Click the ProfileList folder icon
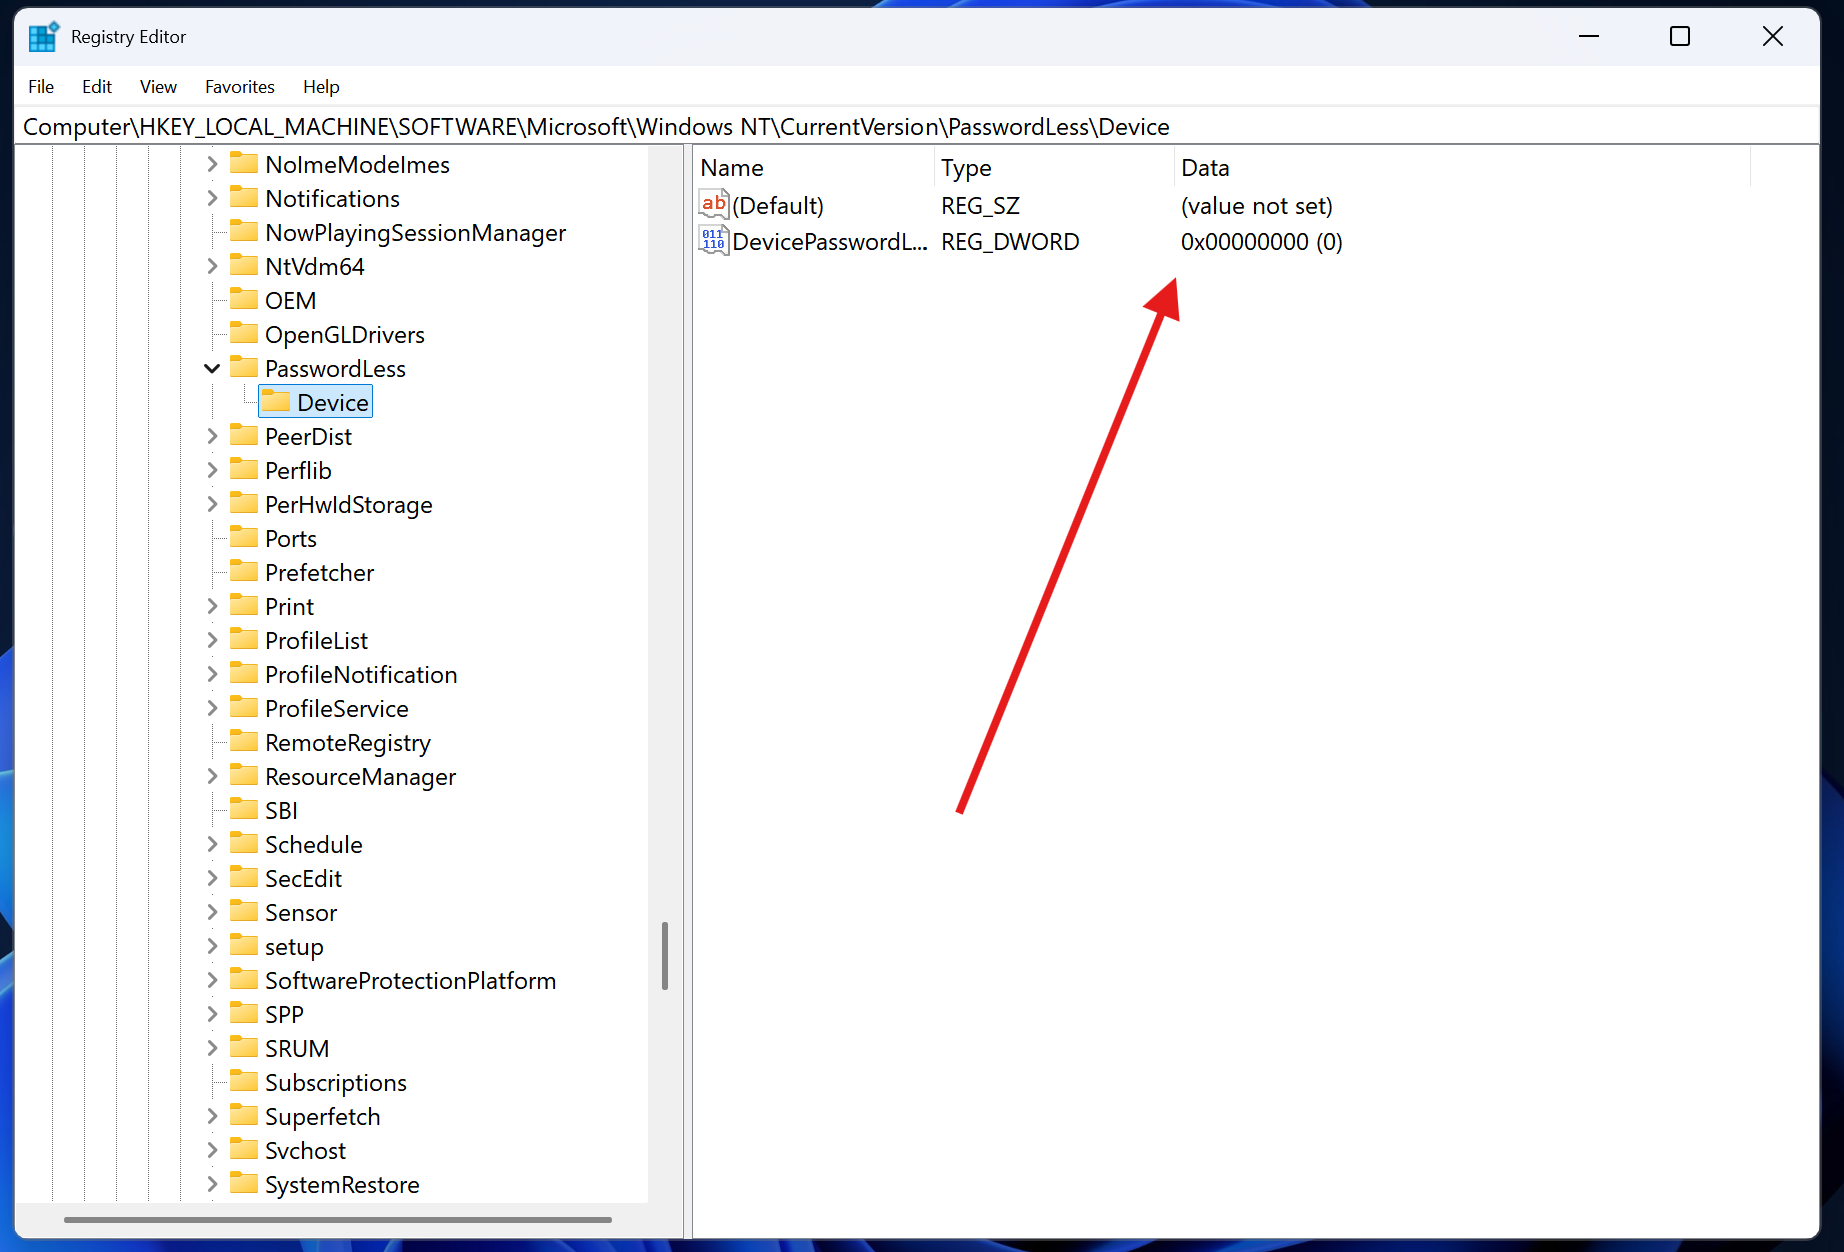Image resolution: width=1844 pixels, height=1252 pixels. pos(244,640)
